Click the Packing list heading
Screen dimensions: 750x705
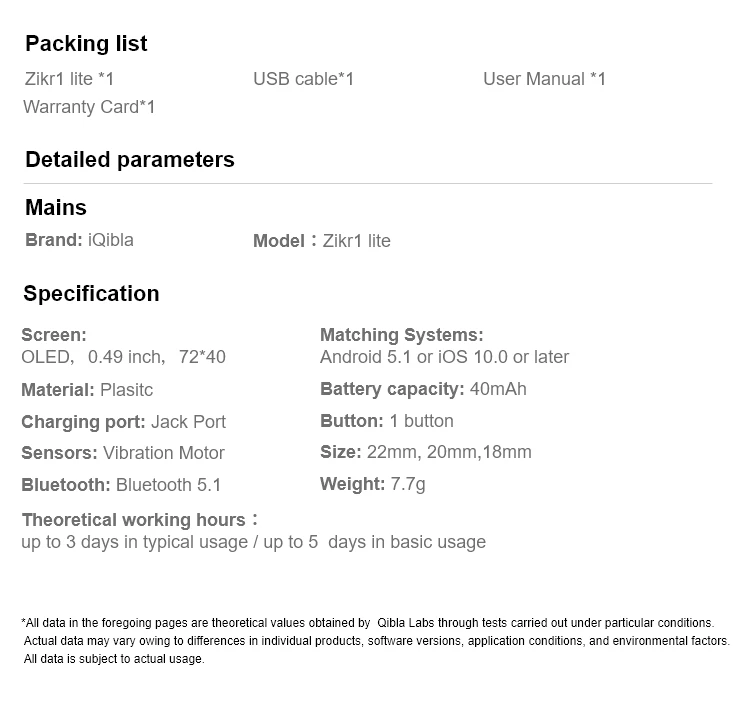pos(86,44)
